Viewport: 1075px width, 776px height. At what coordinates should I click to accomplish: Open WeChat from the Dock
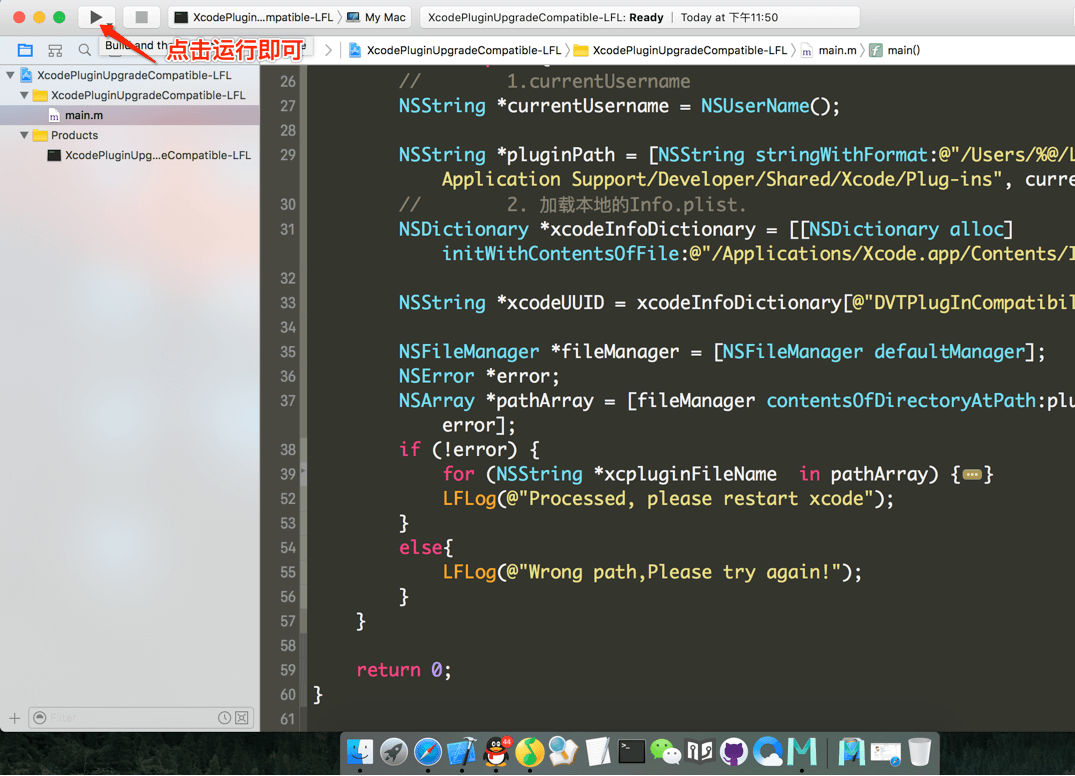[666, 752]
